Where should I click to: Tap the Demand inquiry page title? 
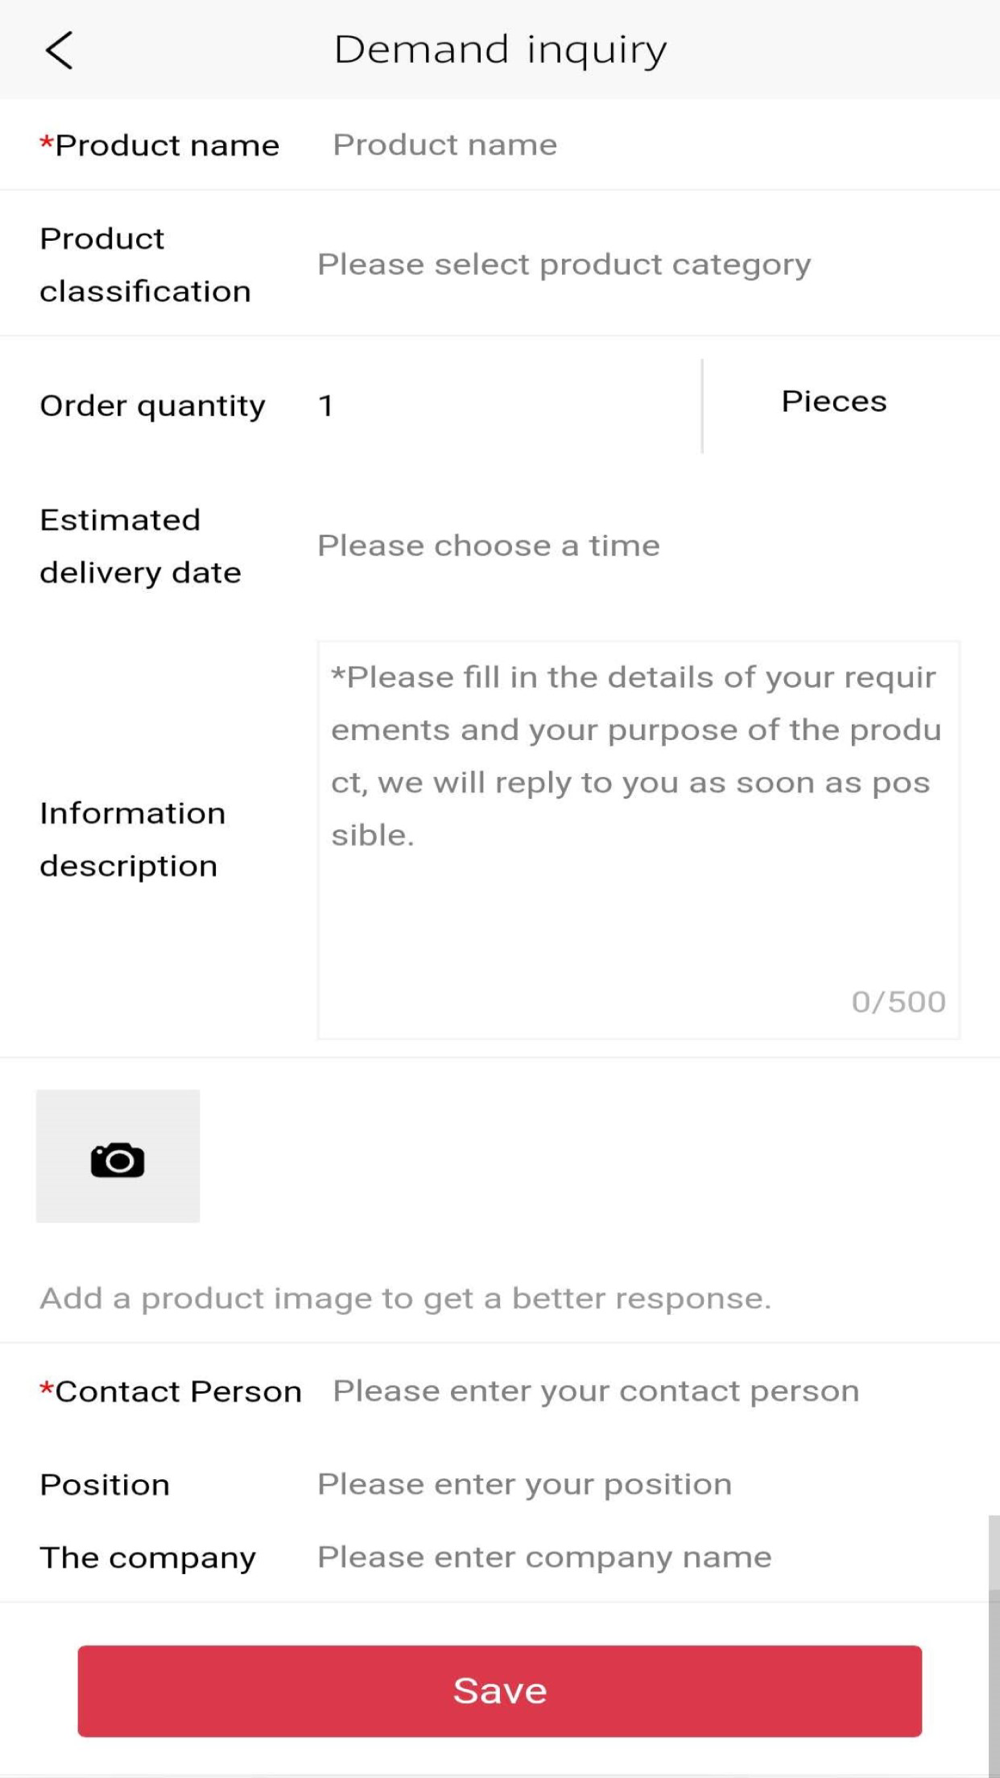500,50
